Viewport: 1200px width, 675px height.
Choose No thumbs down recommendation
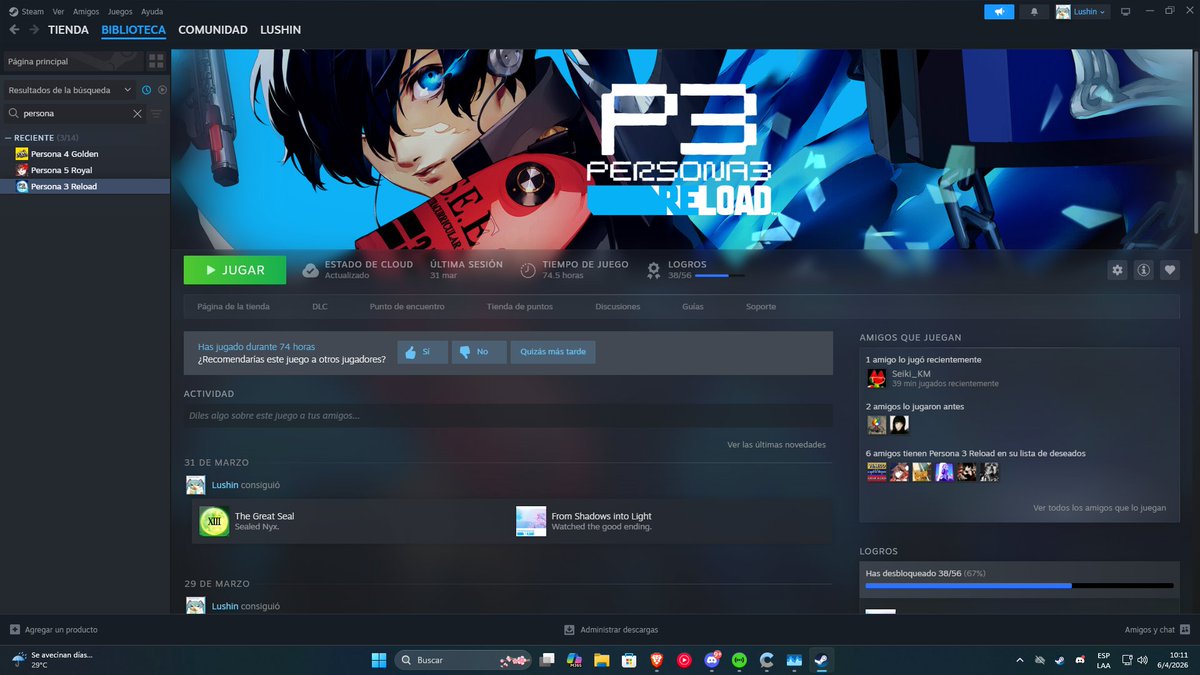click(x=479, y=352)
